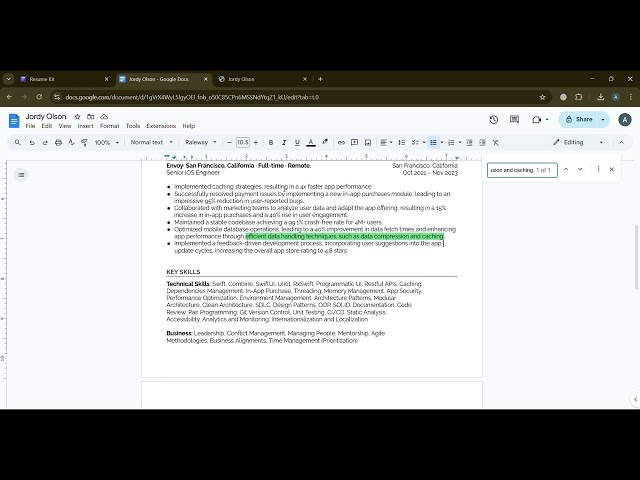Go to the previous search match
The width and height of the screenshot is (640, 480).
click(x=566, y=169)
